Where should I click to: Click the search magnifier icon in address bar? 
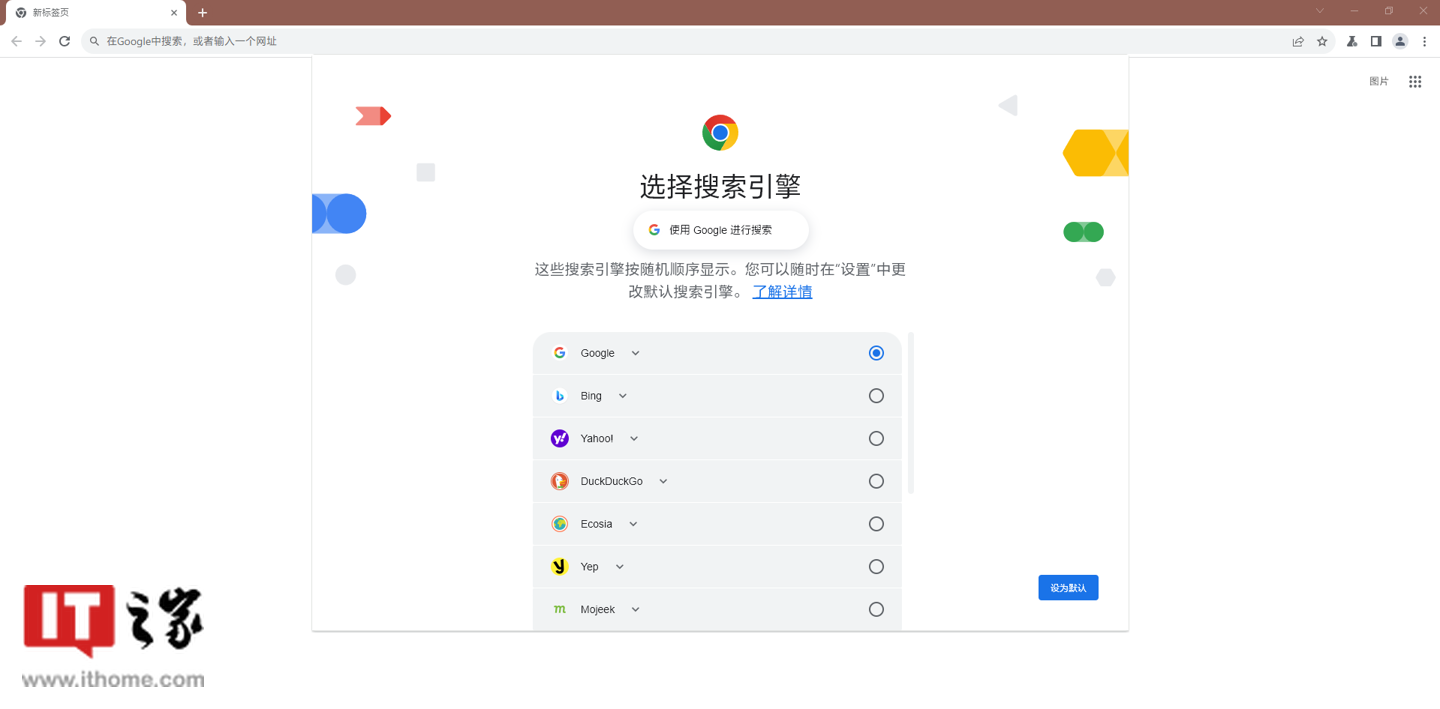tap(95, 41)
